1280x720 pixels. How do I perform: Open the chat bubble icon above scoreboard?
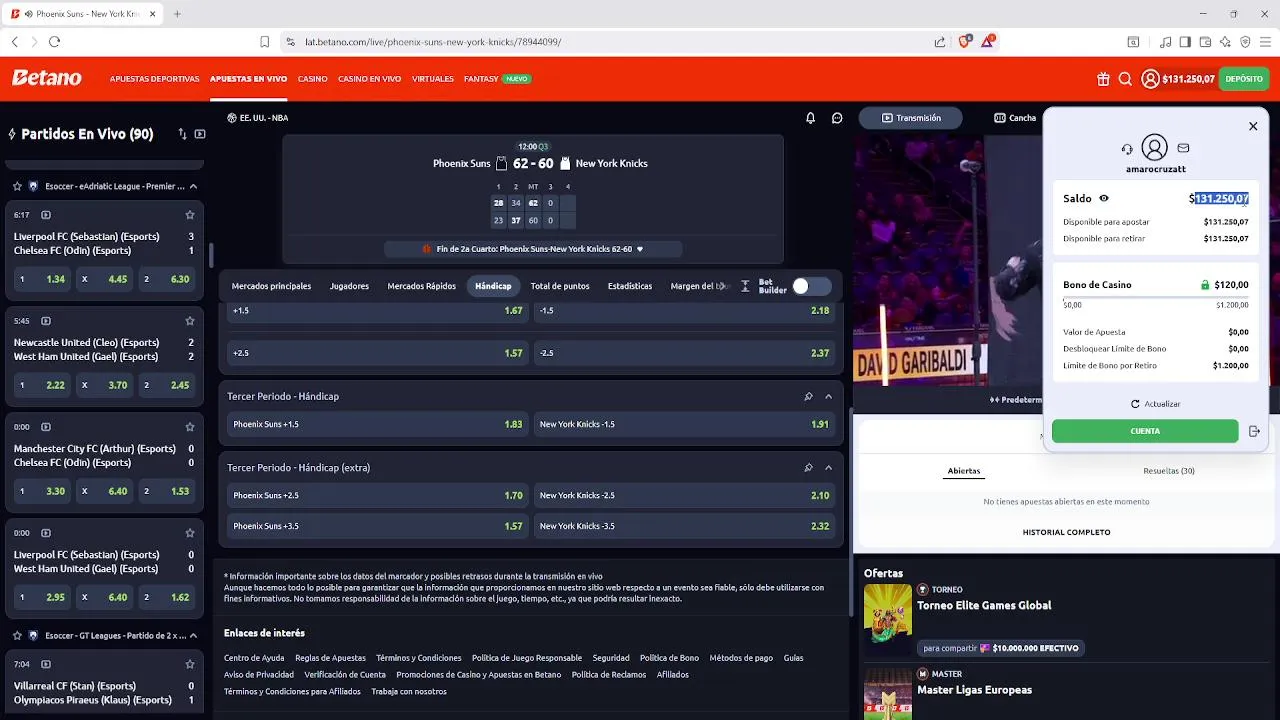[x=837, y=118]
